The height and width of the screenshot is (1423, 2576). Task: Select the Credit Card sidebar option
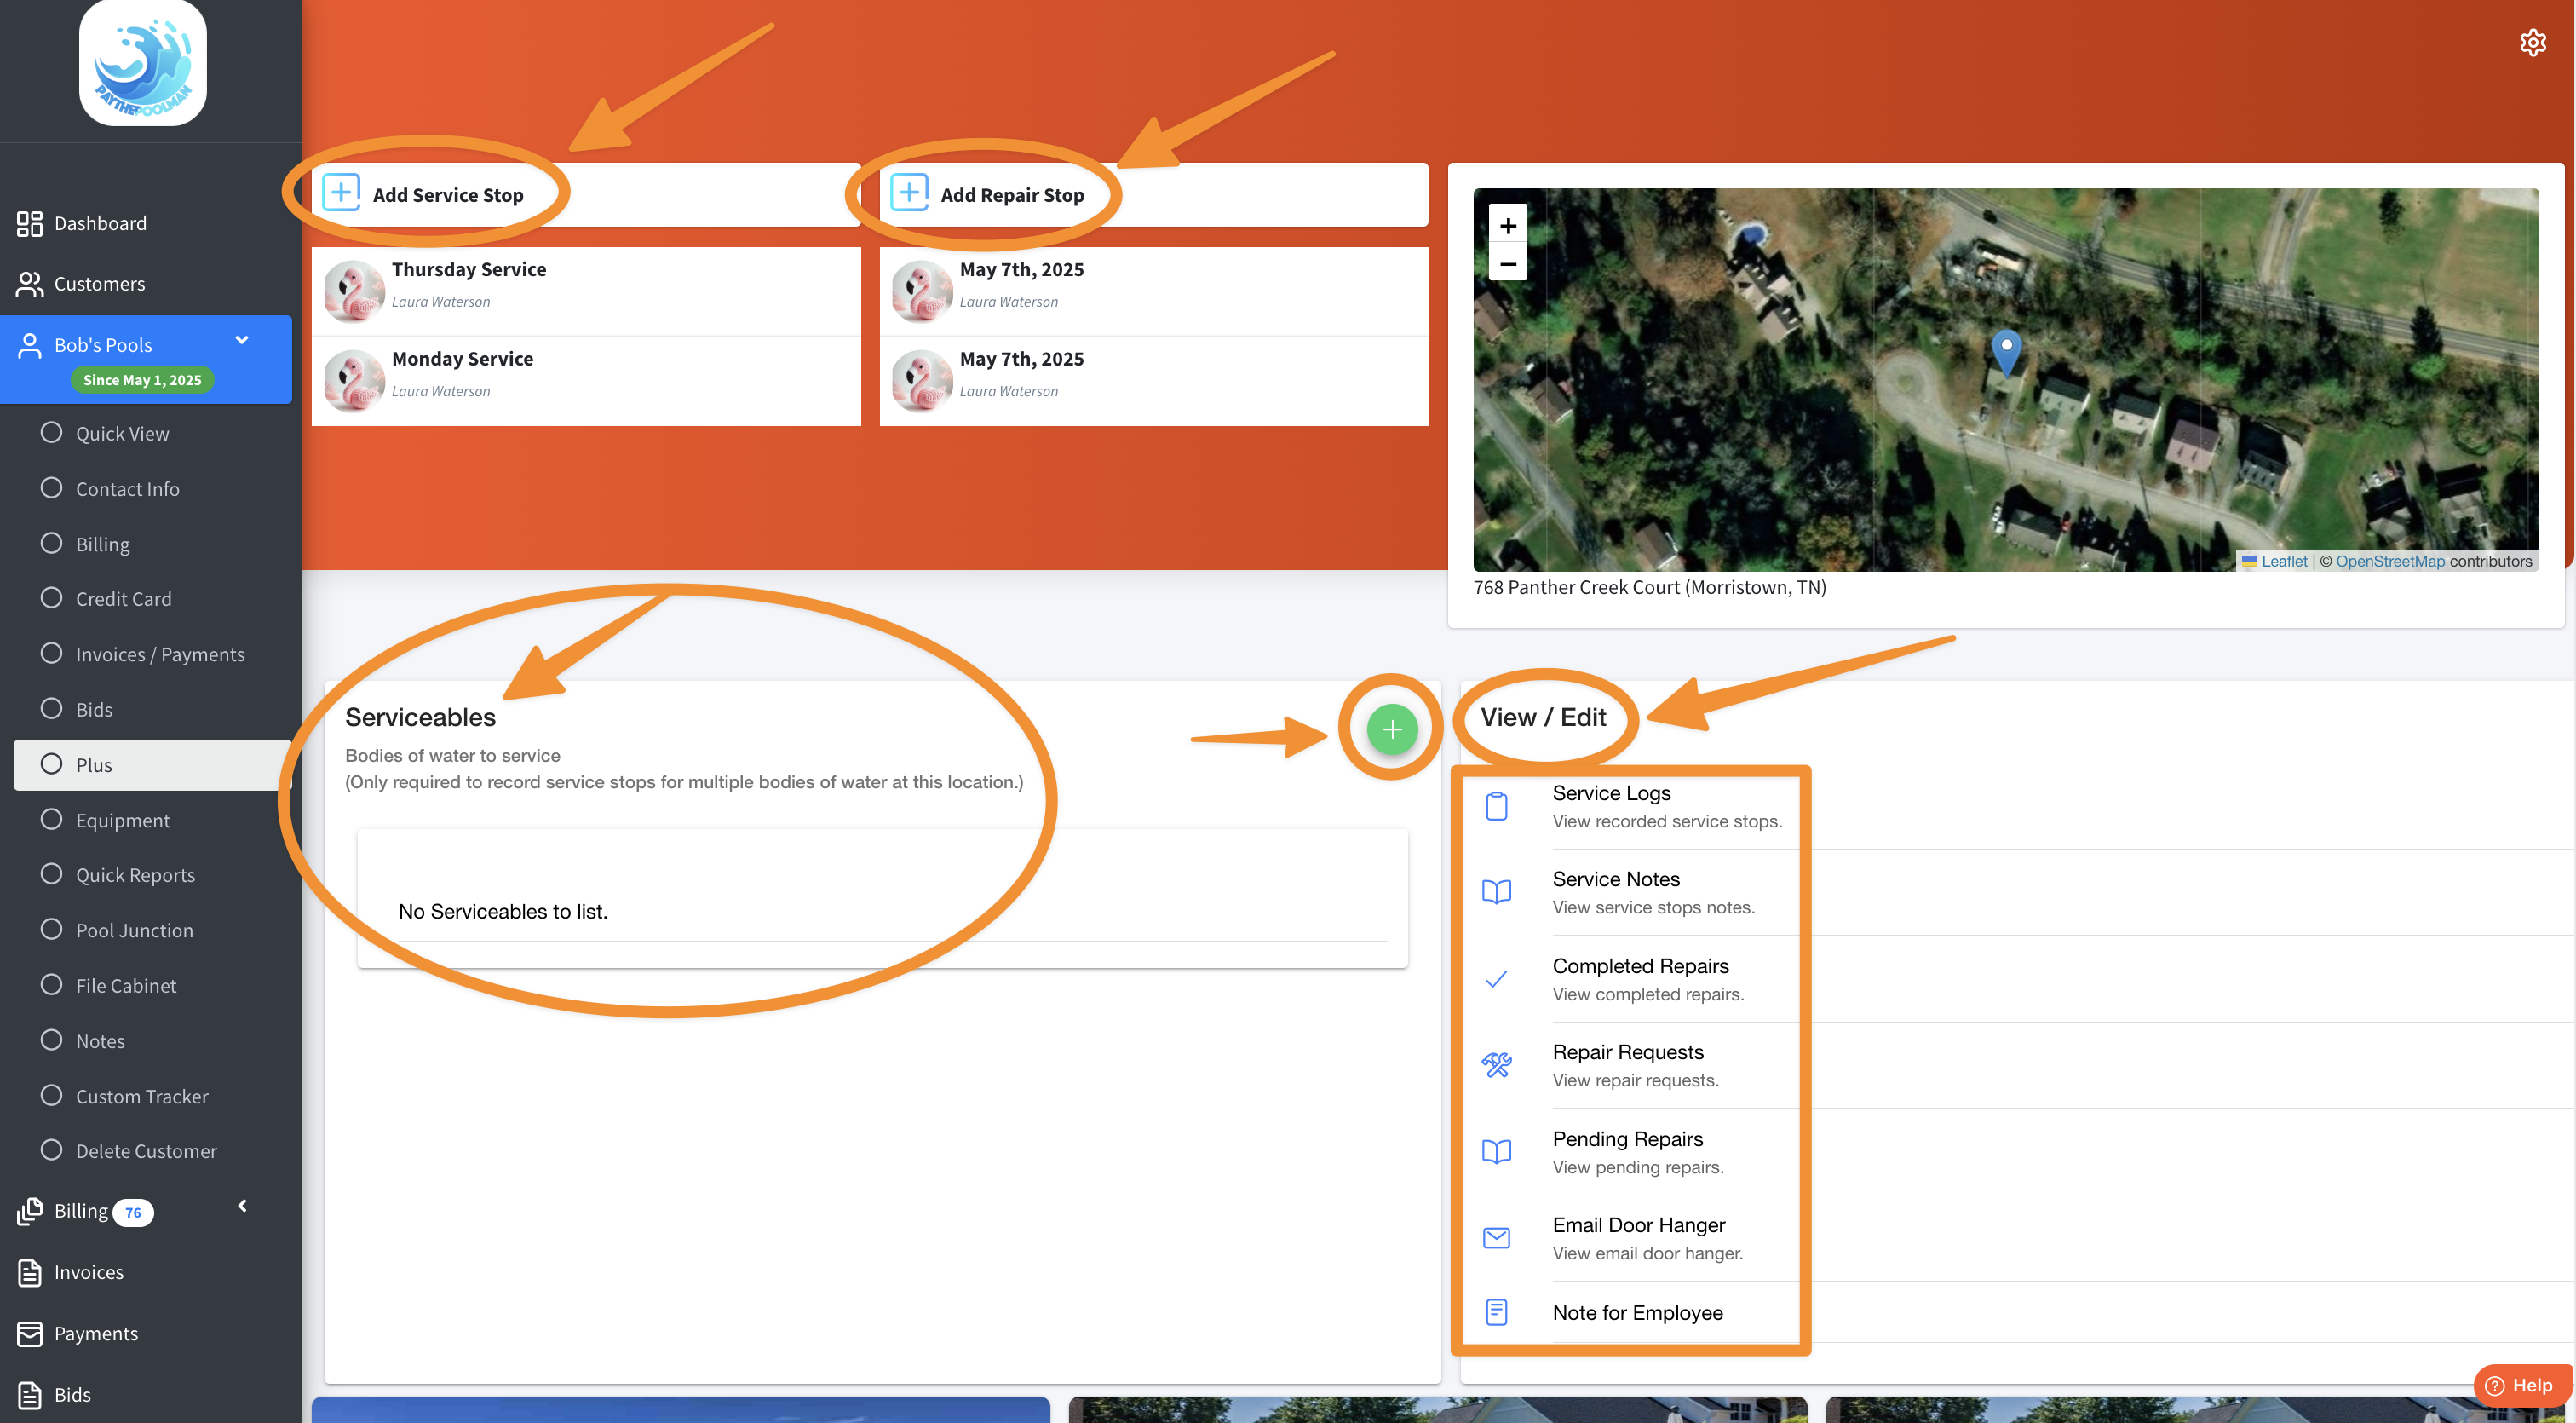pyautogui.click(x=123, y=598)
